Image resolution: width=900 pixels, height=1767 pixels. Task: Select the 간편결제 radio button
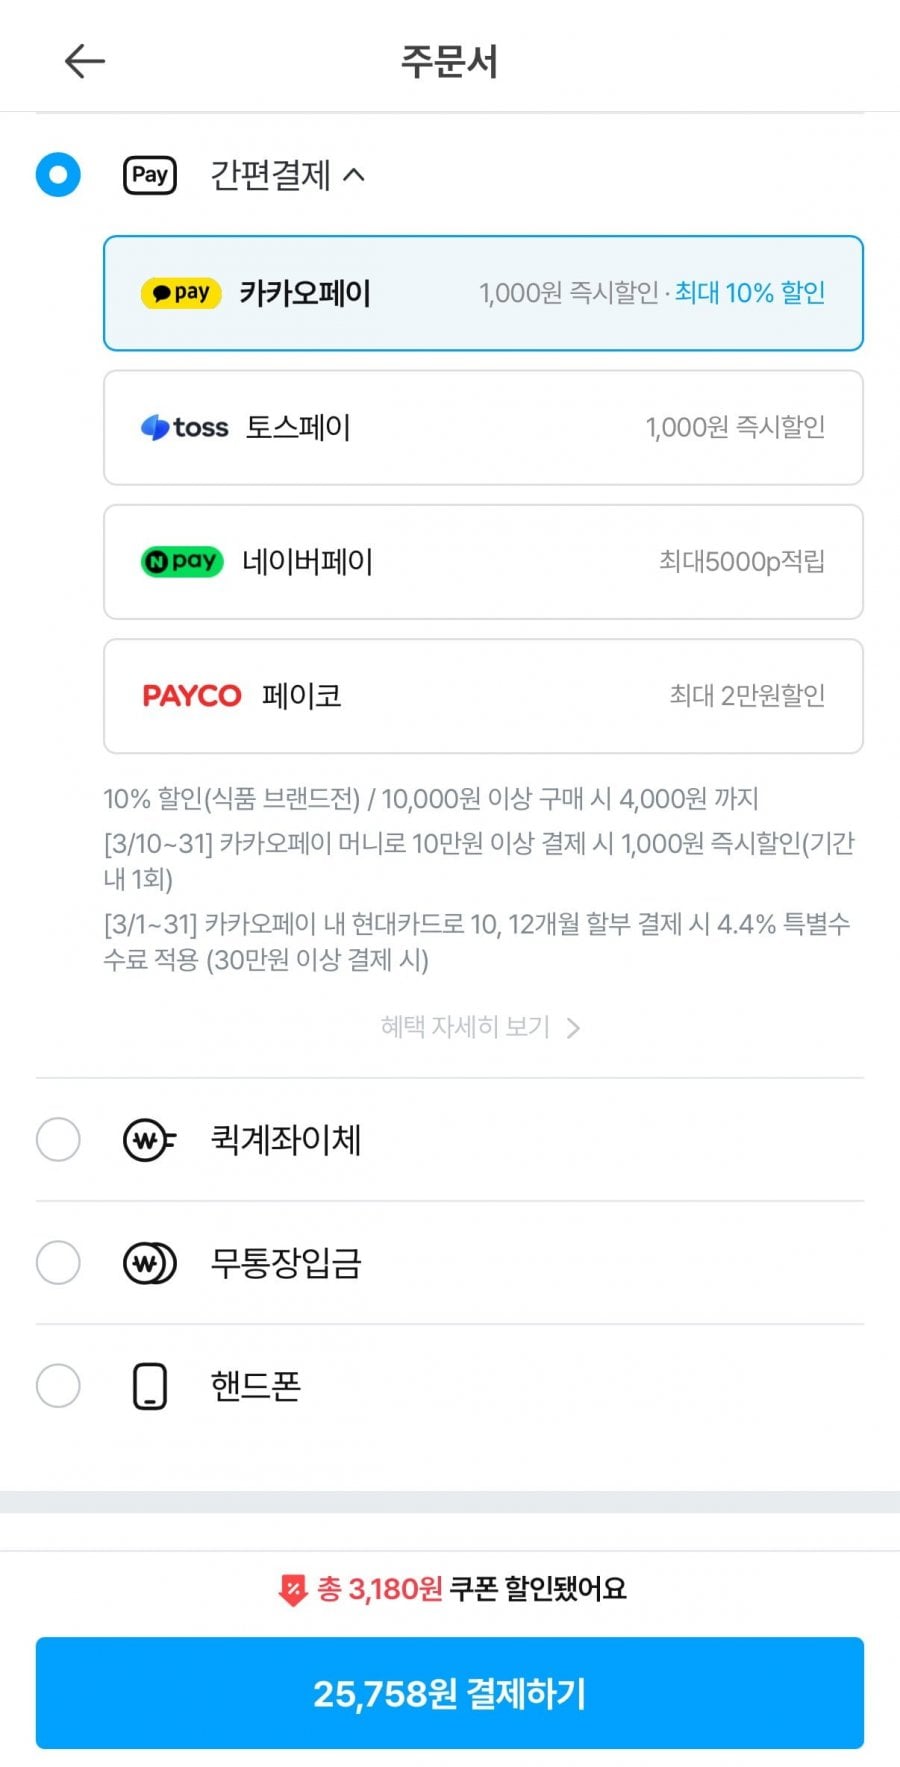(58, 175)
